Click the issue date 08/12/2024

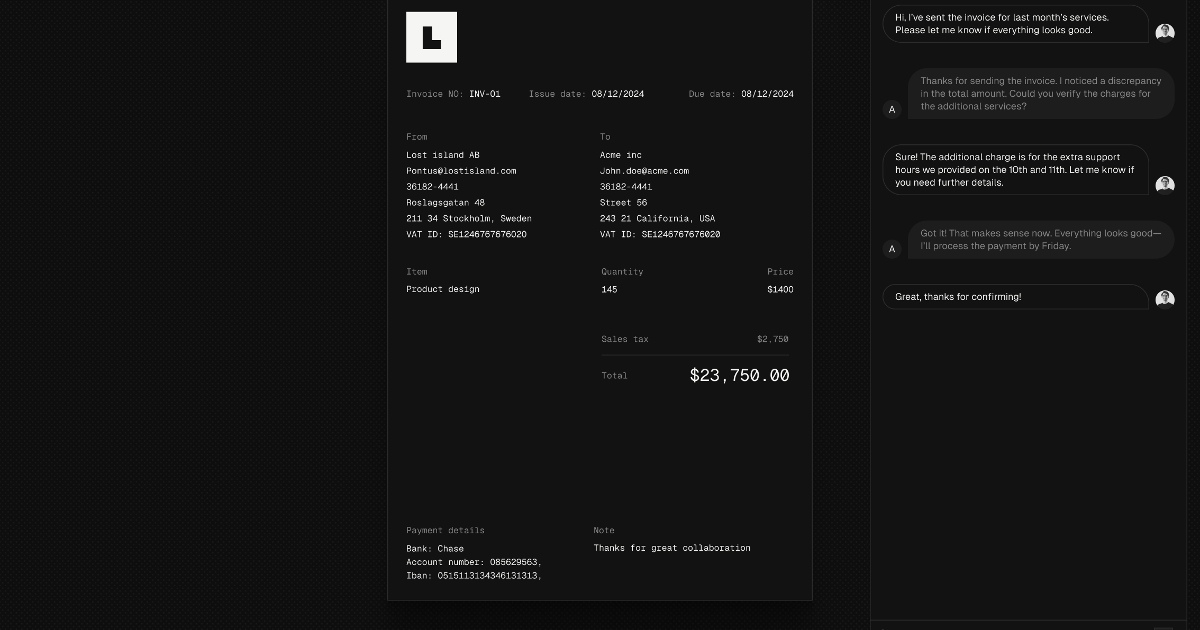617,94
